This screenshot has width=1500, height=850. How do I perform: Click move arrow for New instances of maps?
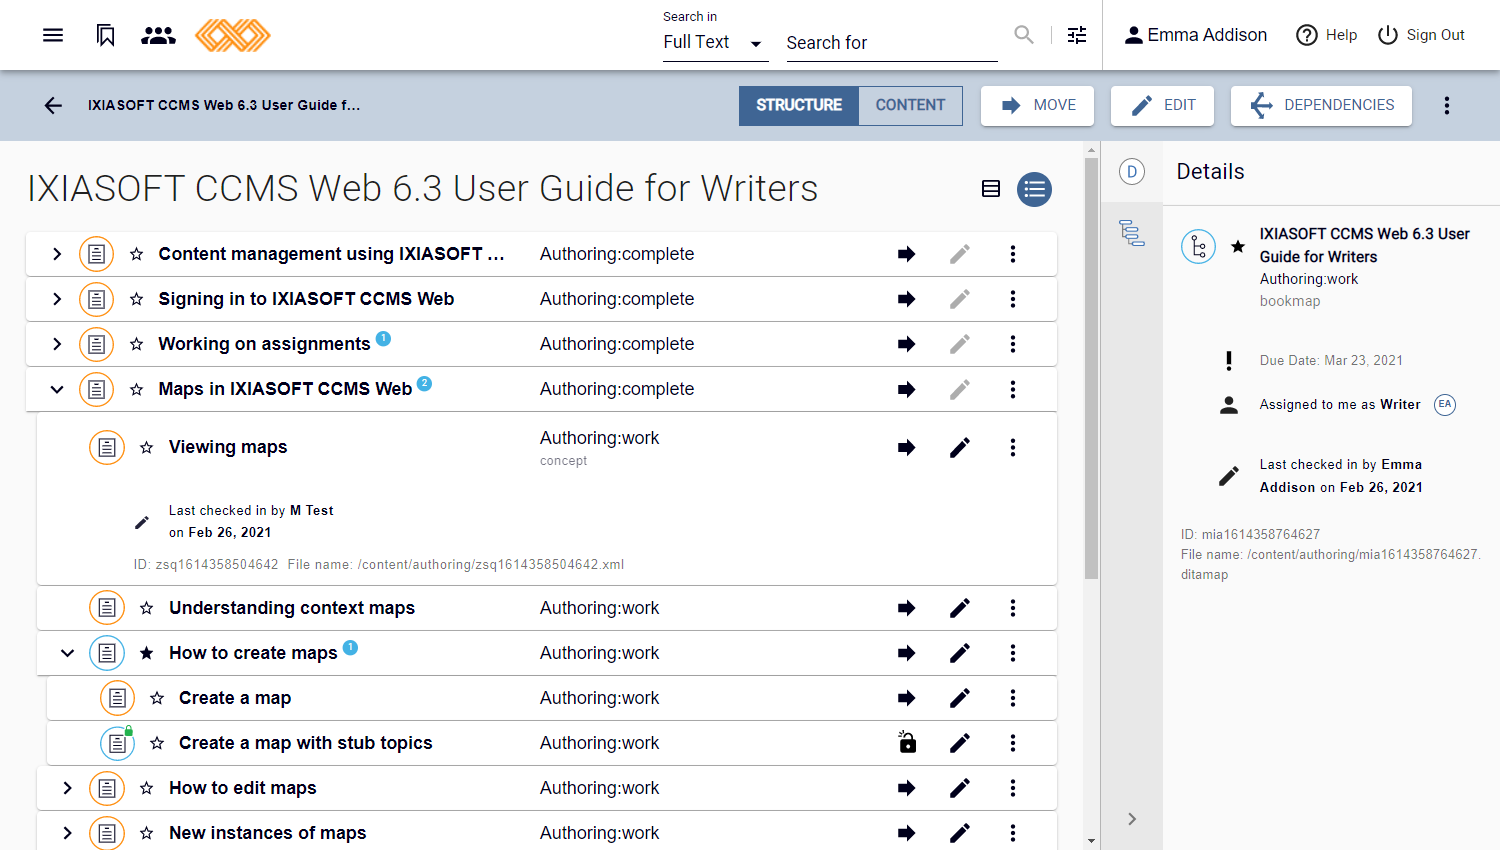[x=907, y=833]
